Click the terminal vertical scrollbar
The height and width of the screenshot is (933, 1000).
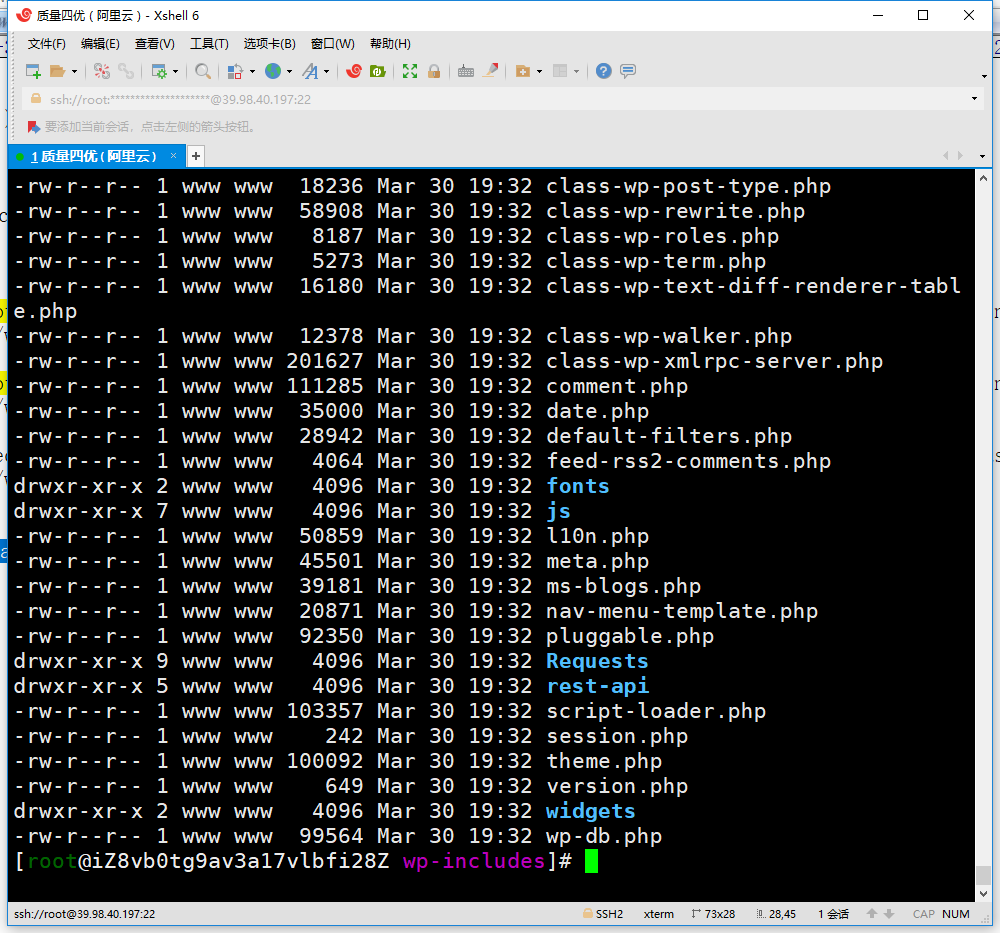[x=983, y=530]
